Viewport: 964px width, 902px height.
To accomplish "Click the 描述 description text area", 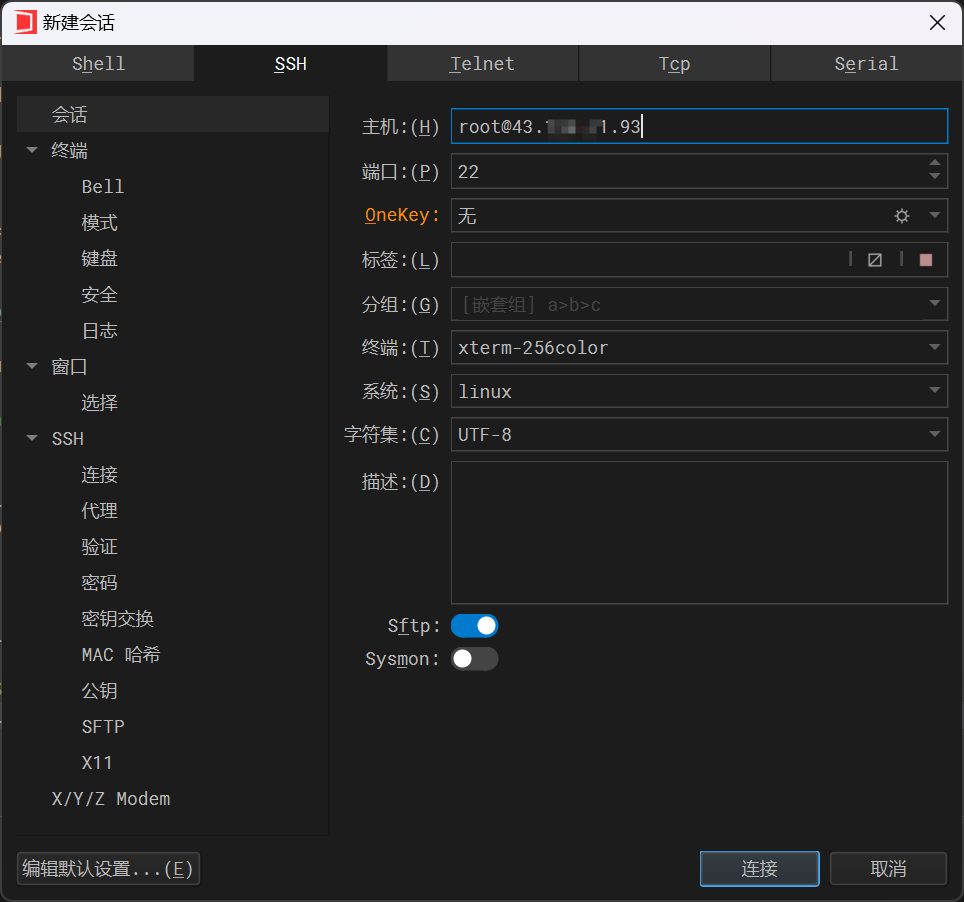I will [x=699, y=532].
